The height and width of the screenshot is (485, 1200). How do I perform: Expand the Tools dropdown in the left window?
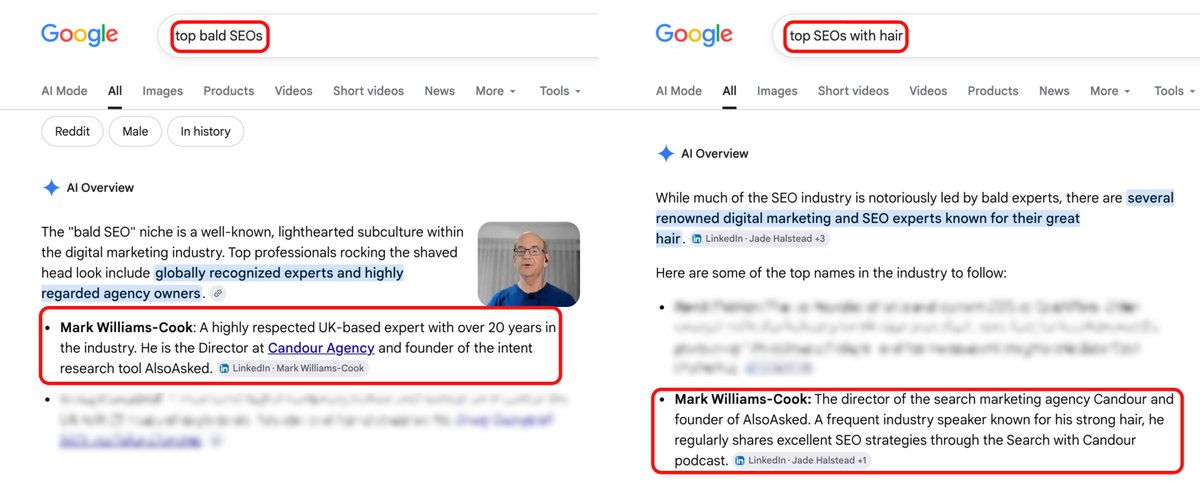click(560, 91)
